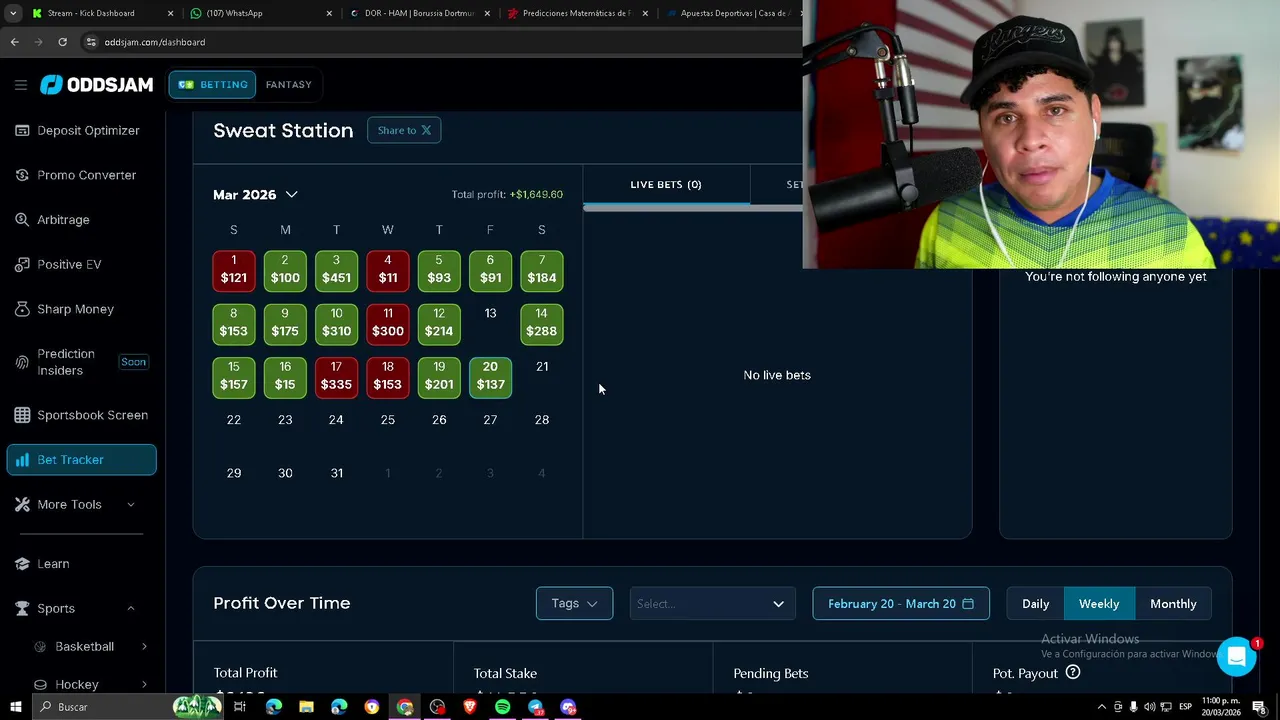Open Spotify from the taskbar
Viewport: 1280px width, 720px height.
pos(502,707)
